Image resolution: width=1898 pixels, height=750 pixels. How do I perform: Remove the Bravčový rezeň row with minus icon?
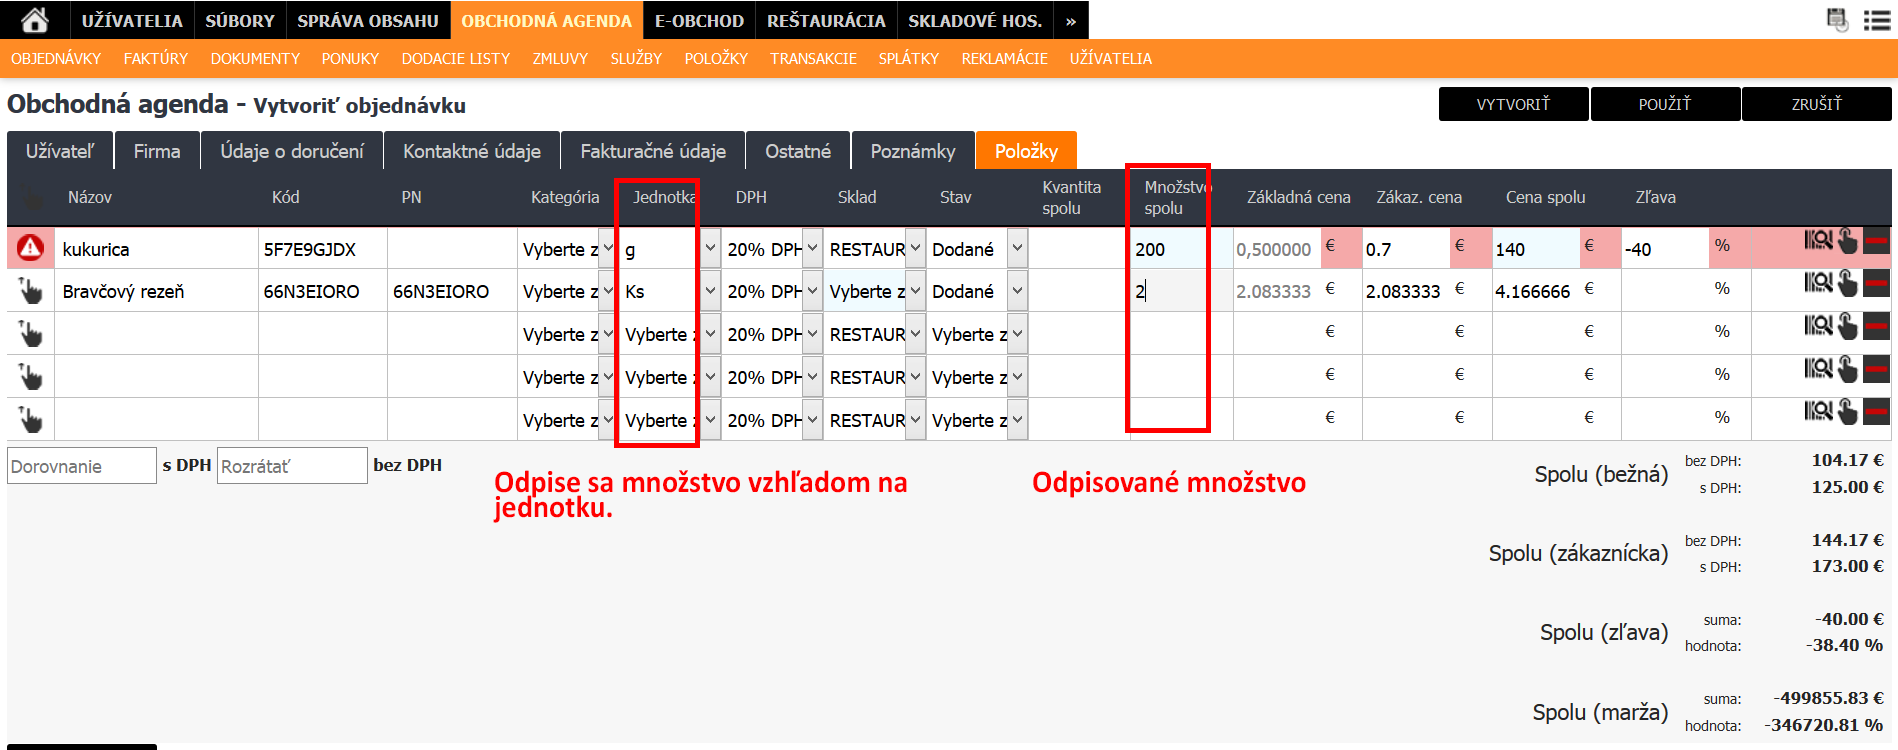coord(1876,284)
